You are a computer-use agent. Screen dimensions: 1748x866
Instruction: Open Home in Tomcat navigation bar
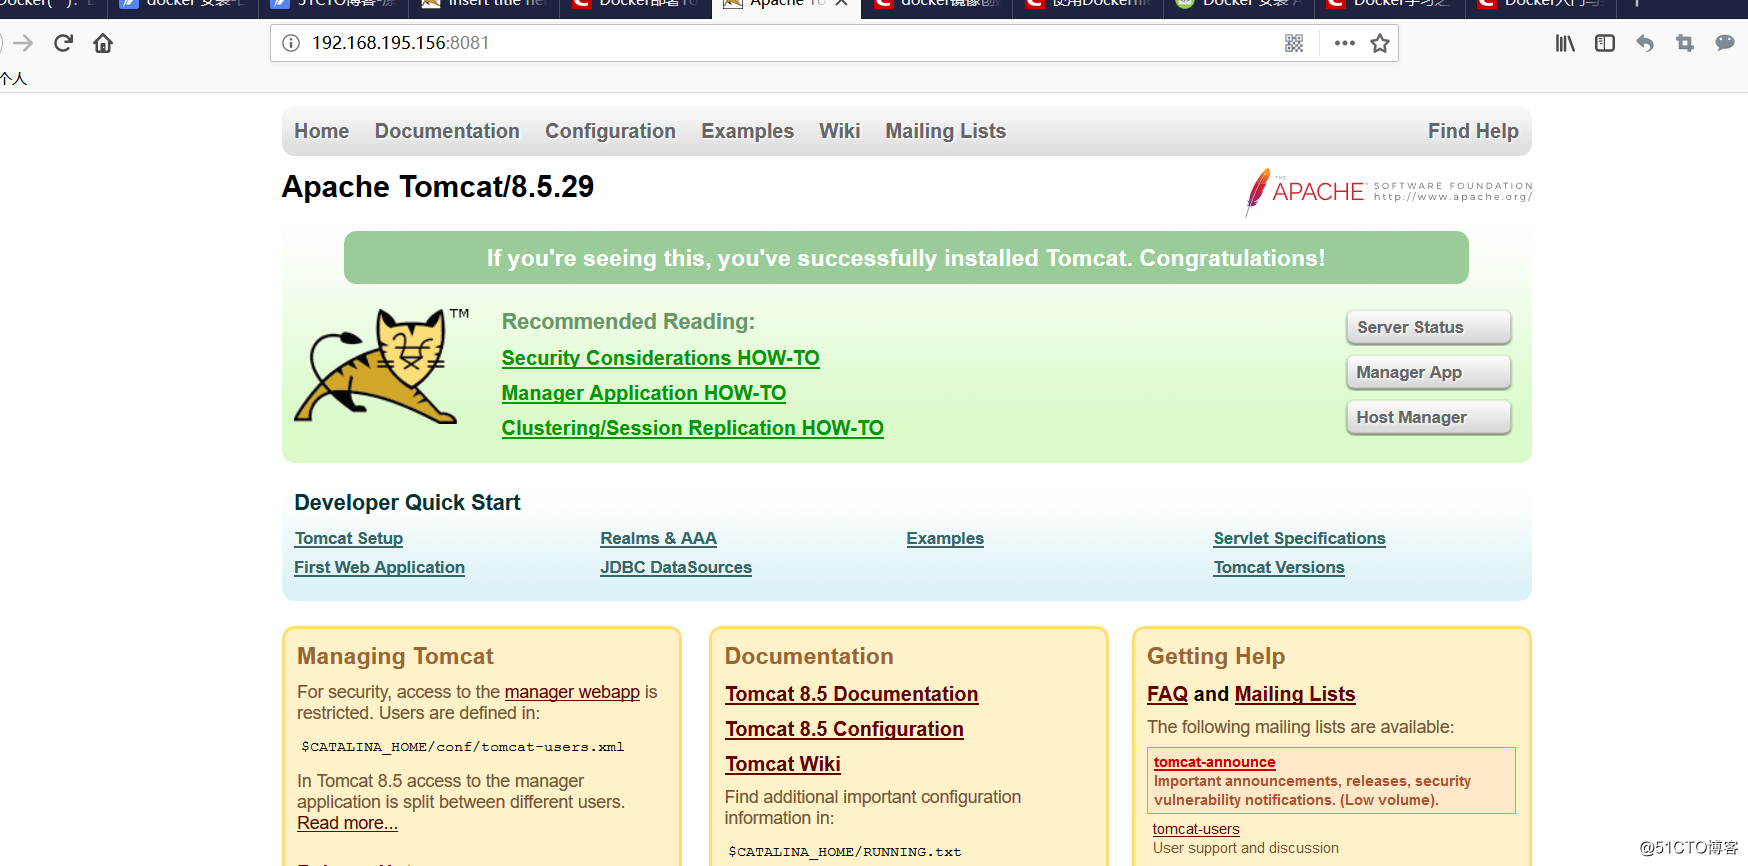pos(321,131)
